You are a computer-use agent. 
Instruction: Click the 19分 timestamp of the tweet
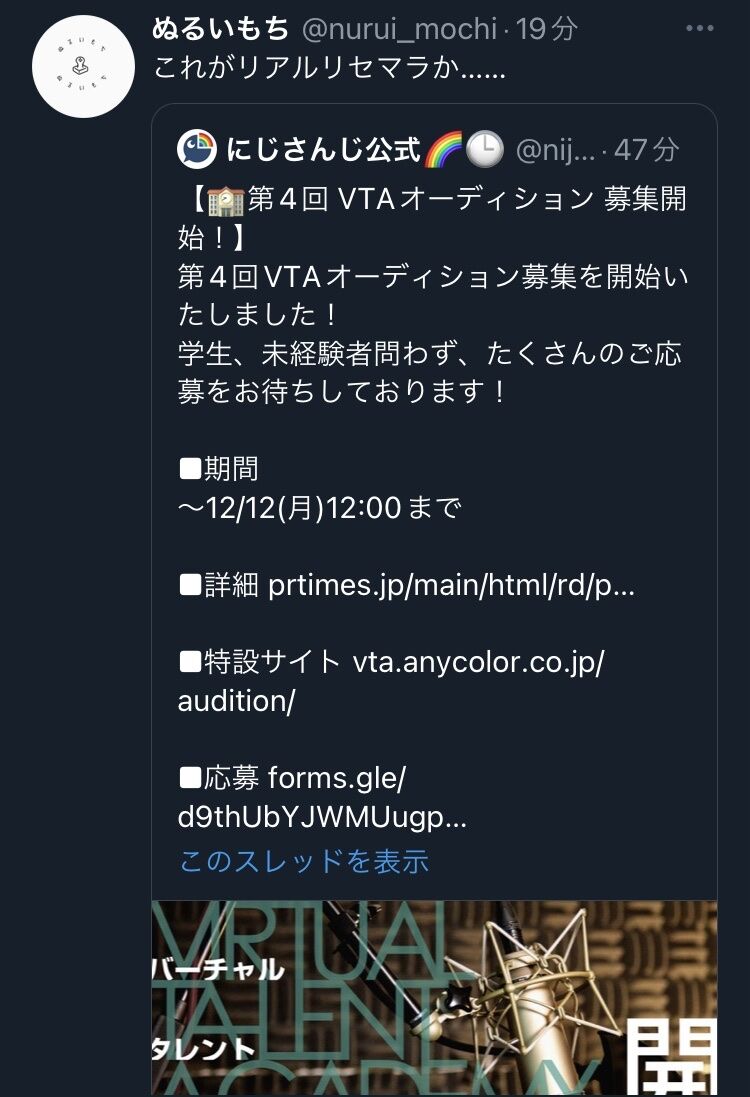[x=547, y=29]
